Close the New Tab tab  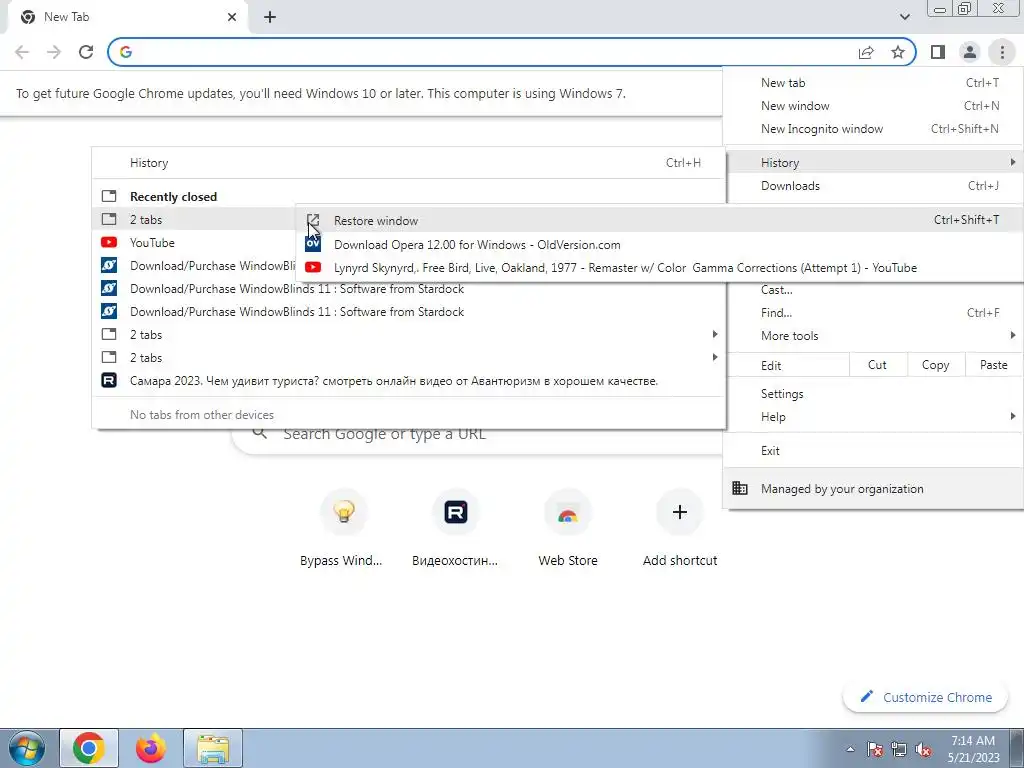(x=232, y=17)
